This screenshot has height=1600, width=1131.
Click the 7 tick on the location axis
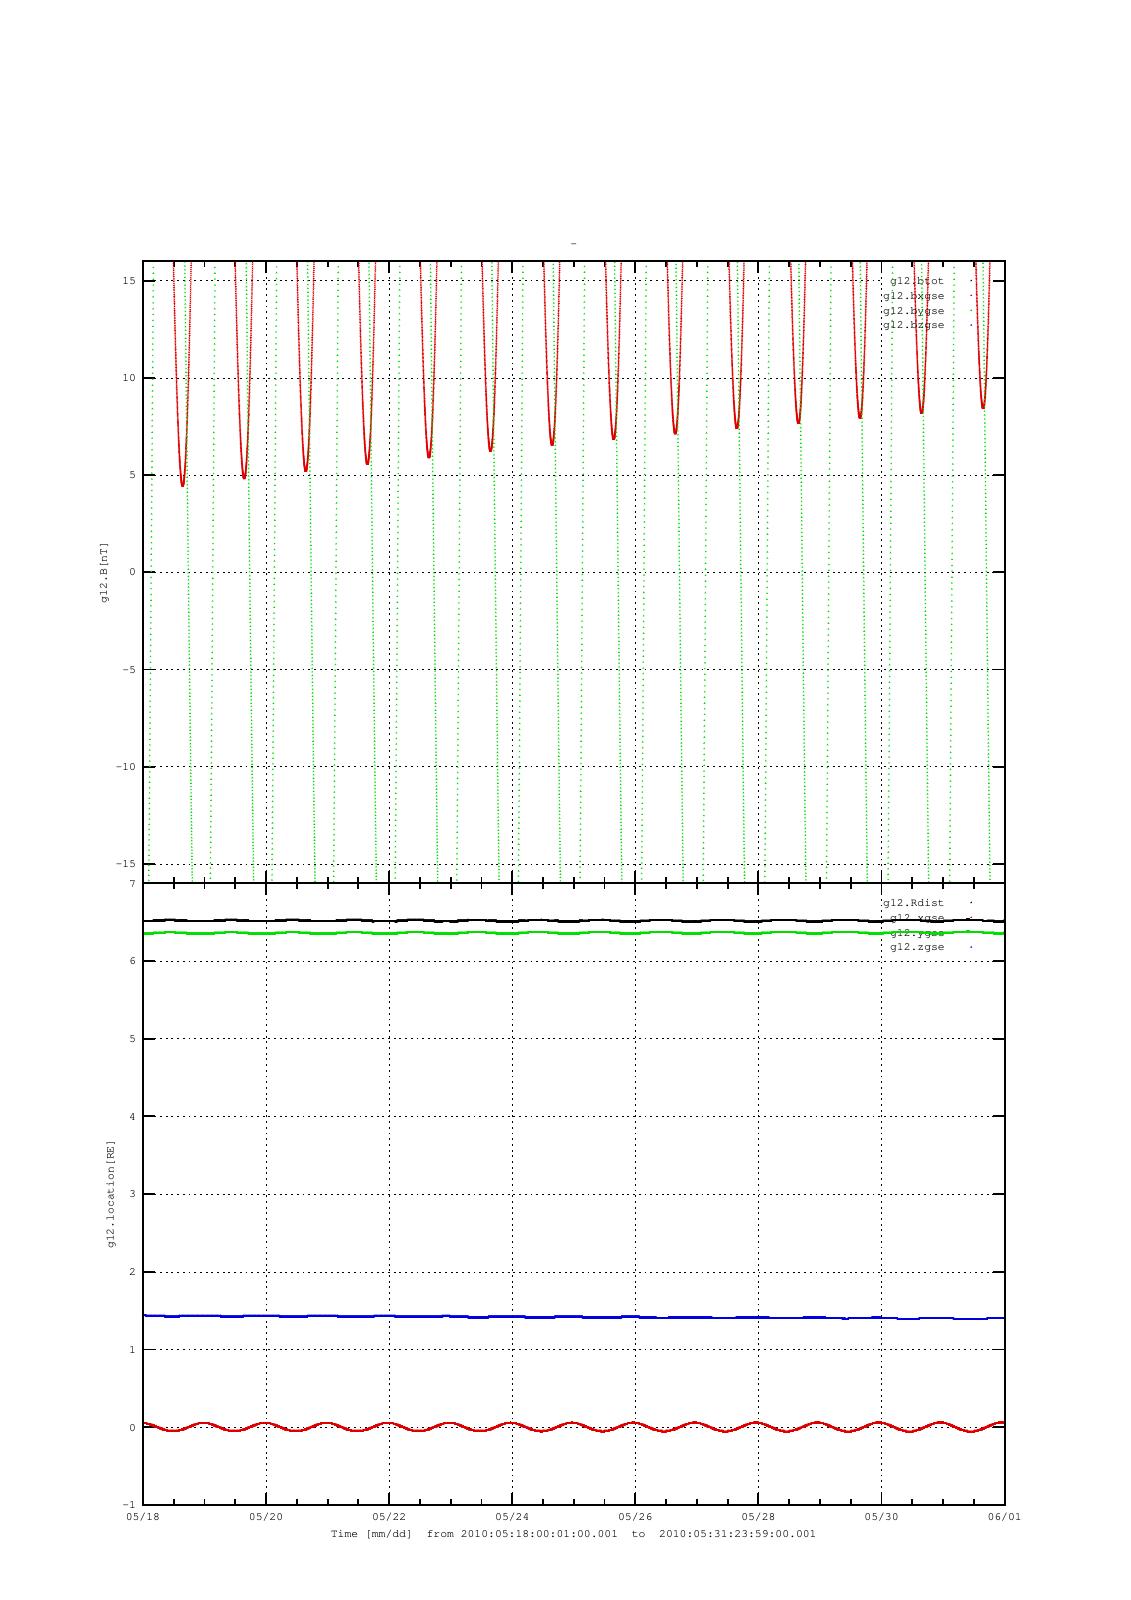[x=132, y=884]
